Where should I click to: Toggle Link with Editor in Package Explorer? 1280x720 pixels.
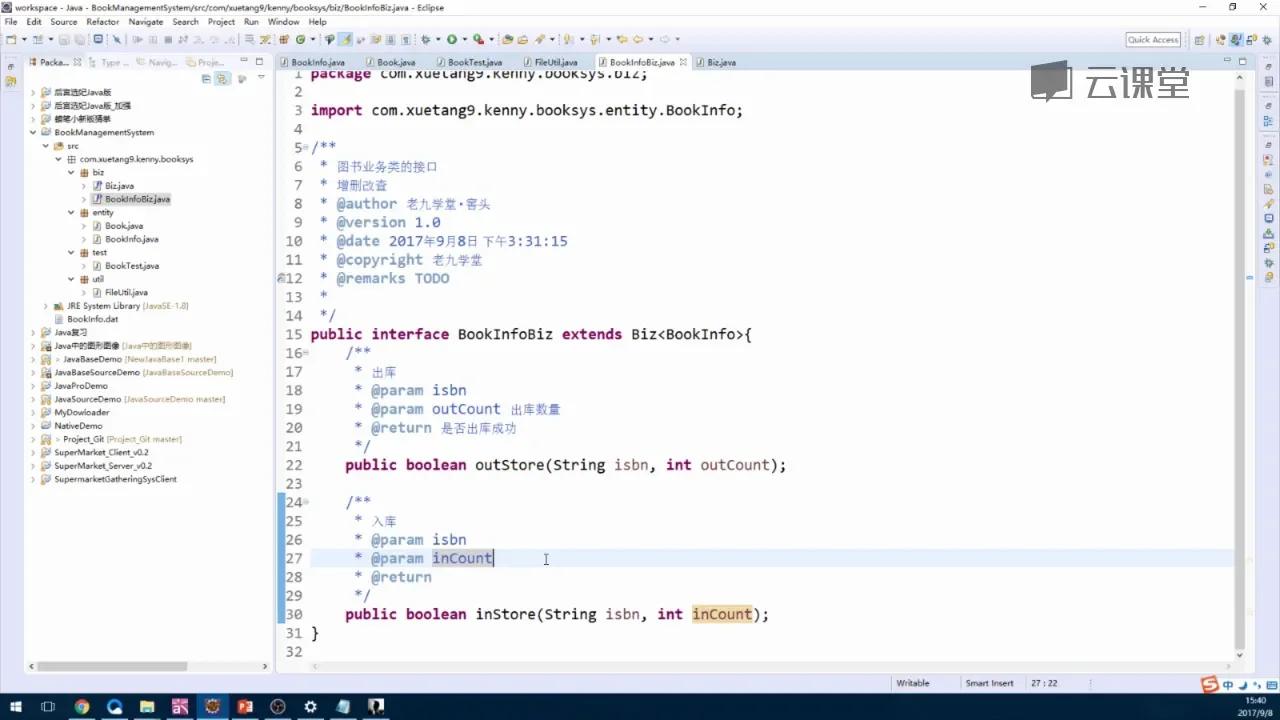(x=223, y=78)
